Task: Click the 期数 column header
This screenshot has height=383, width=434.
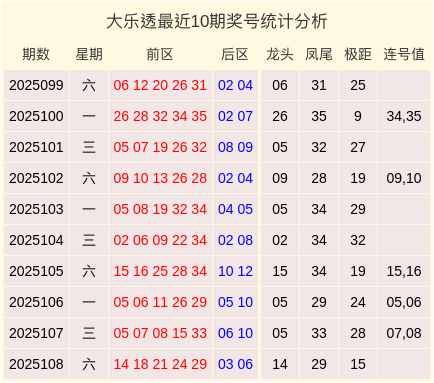Action: click(x=36, y=54)
